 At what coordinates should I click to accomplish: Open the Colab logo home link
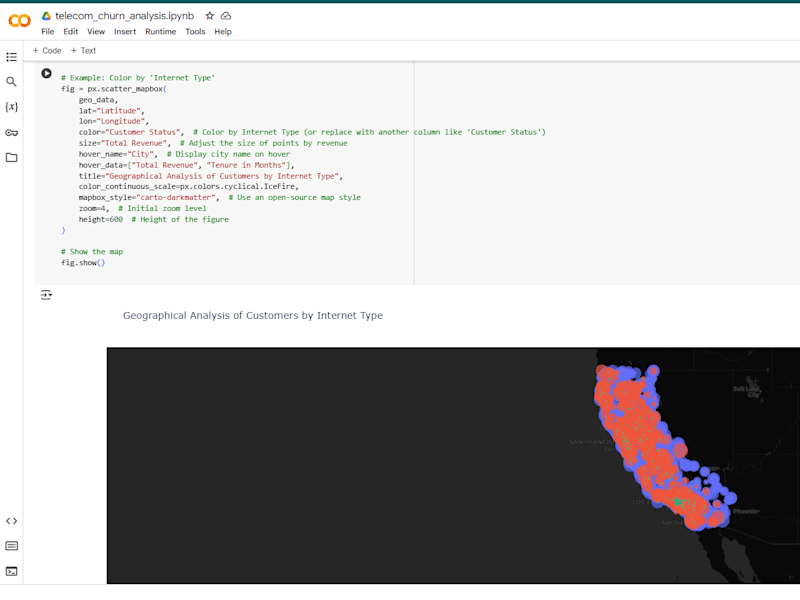coord(19,20)
